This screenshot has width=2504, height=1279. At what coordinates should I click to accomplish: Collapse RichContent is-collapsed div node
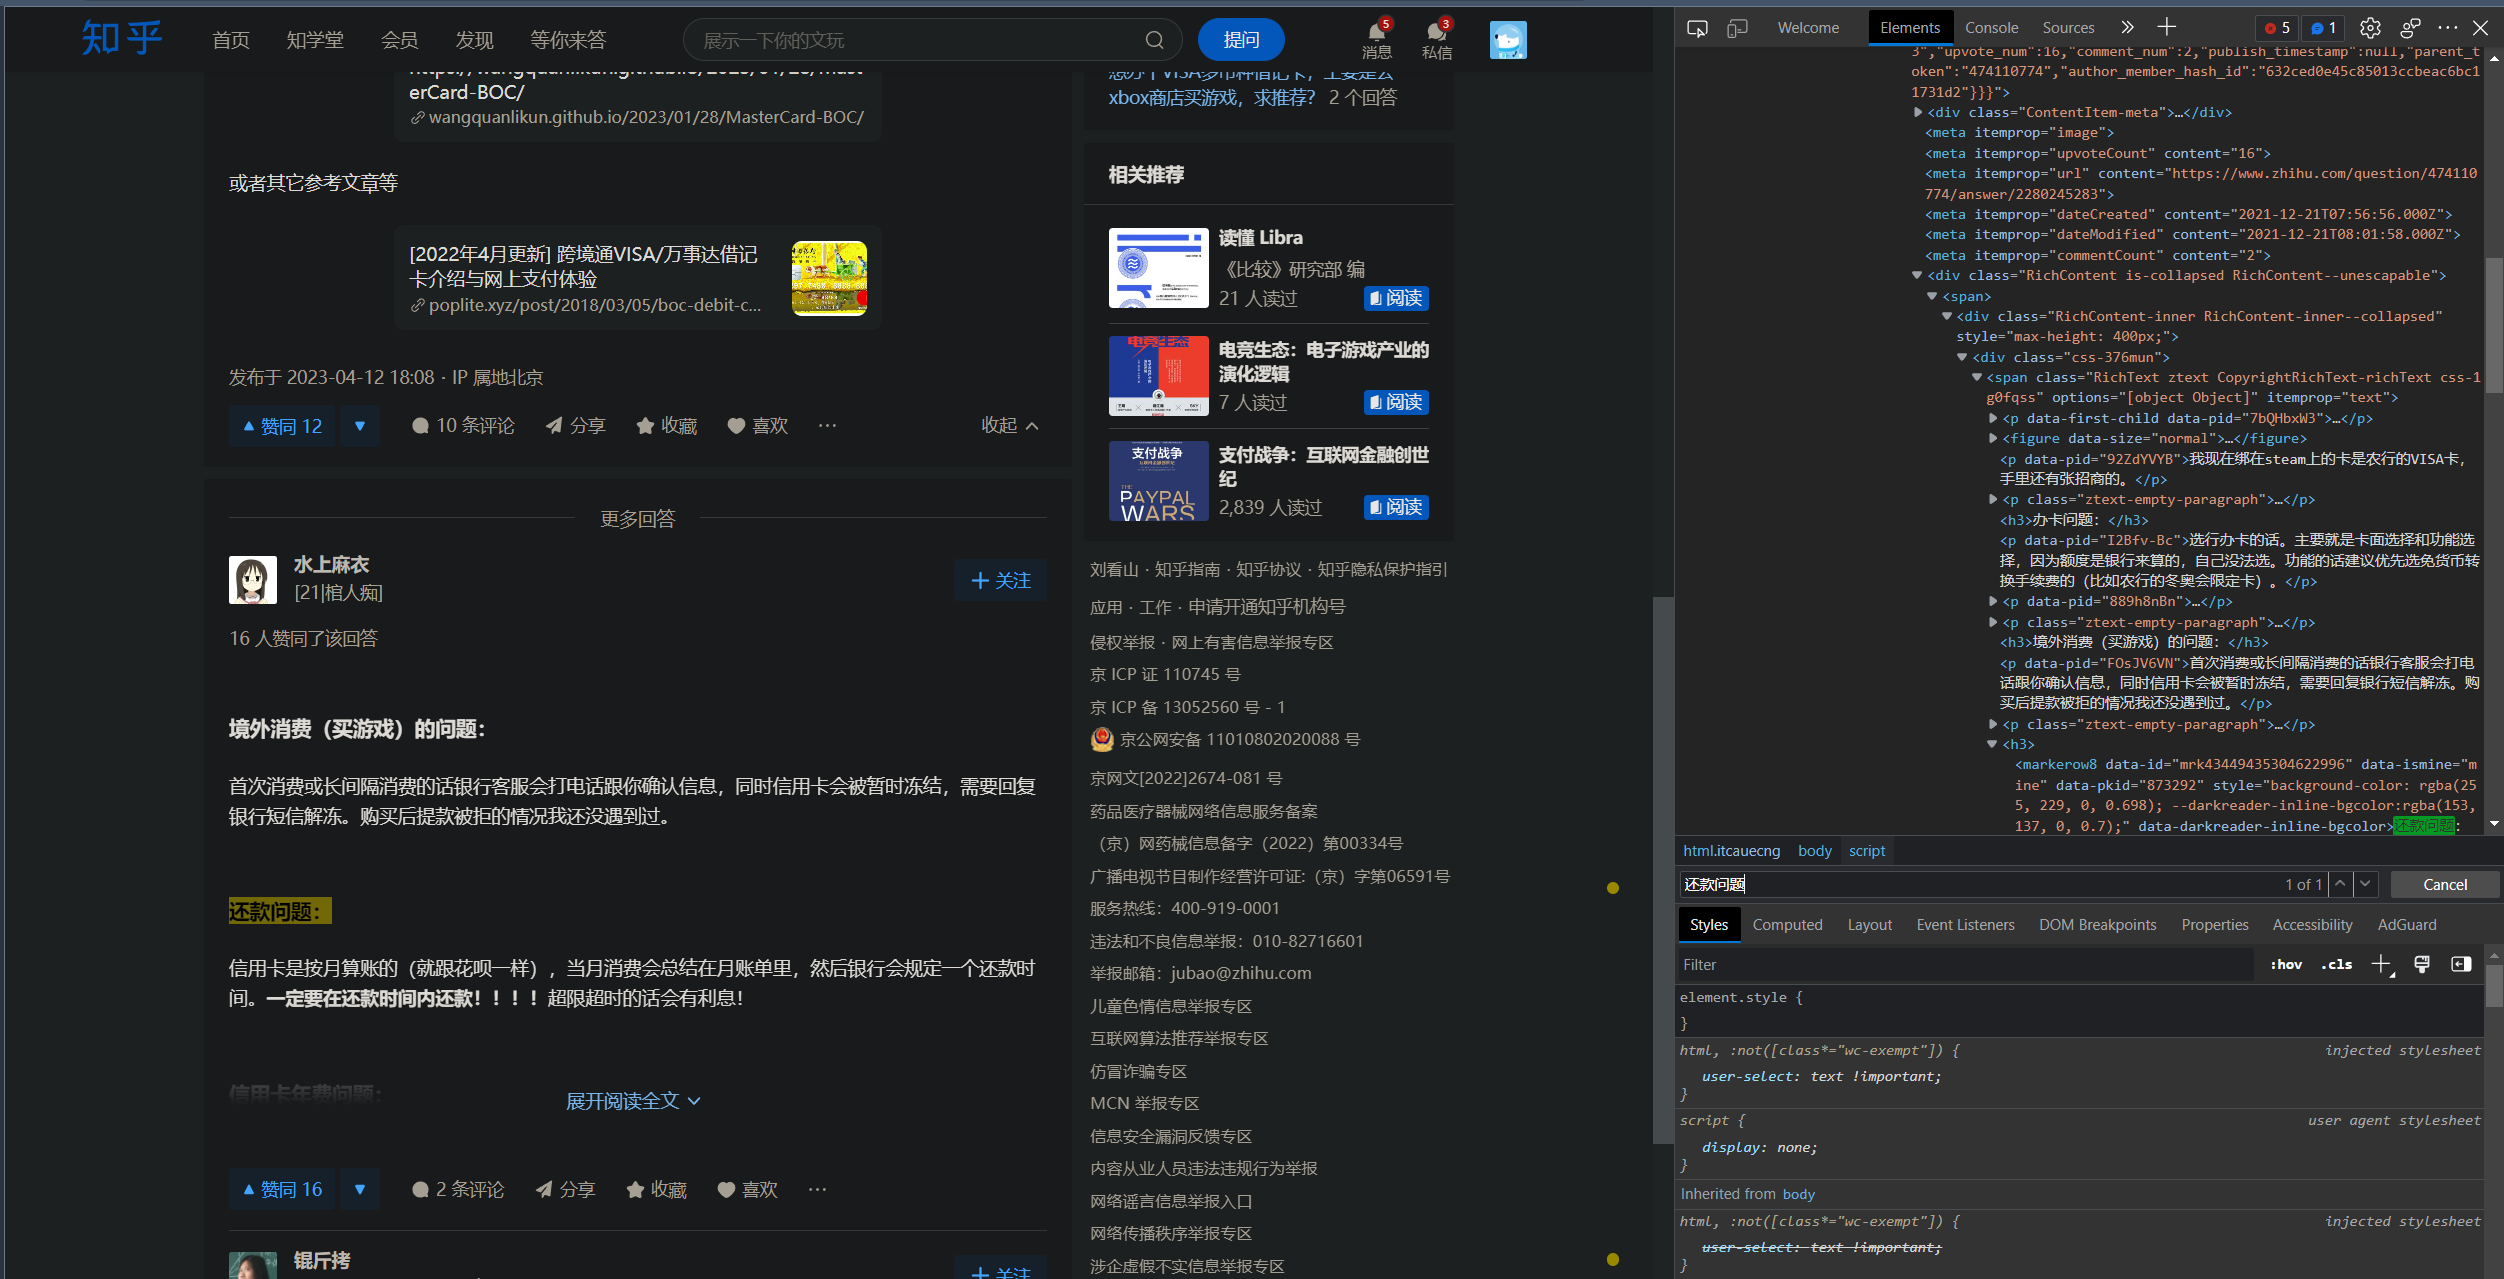[1918, 275]
